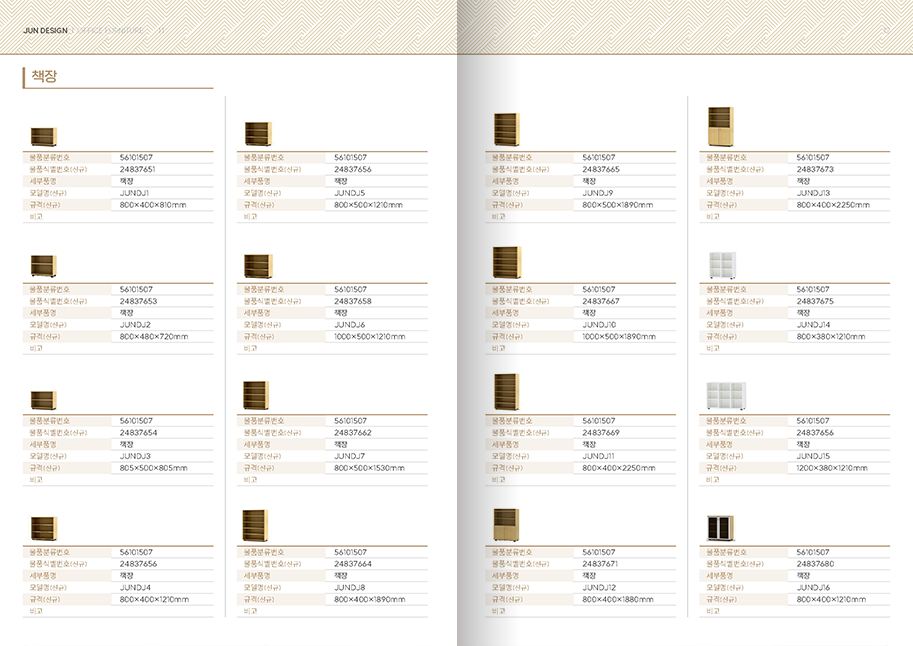Click the 책장 section heading
The width and height of the screenshot is (913, 646).
(x=44, y=76)
